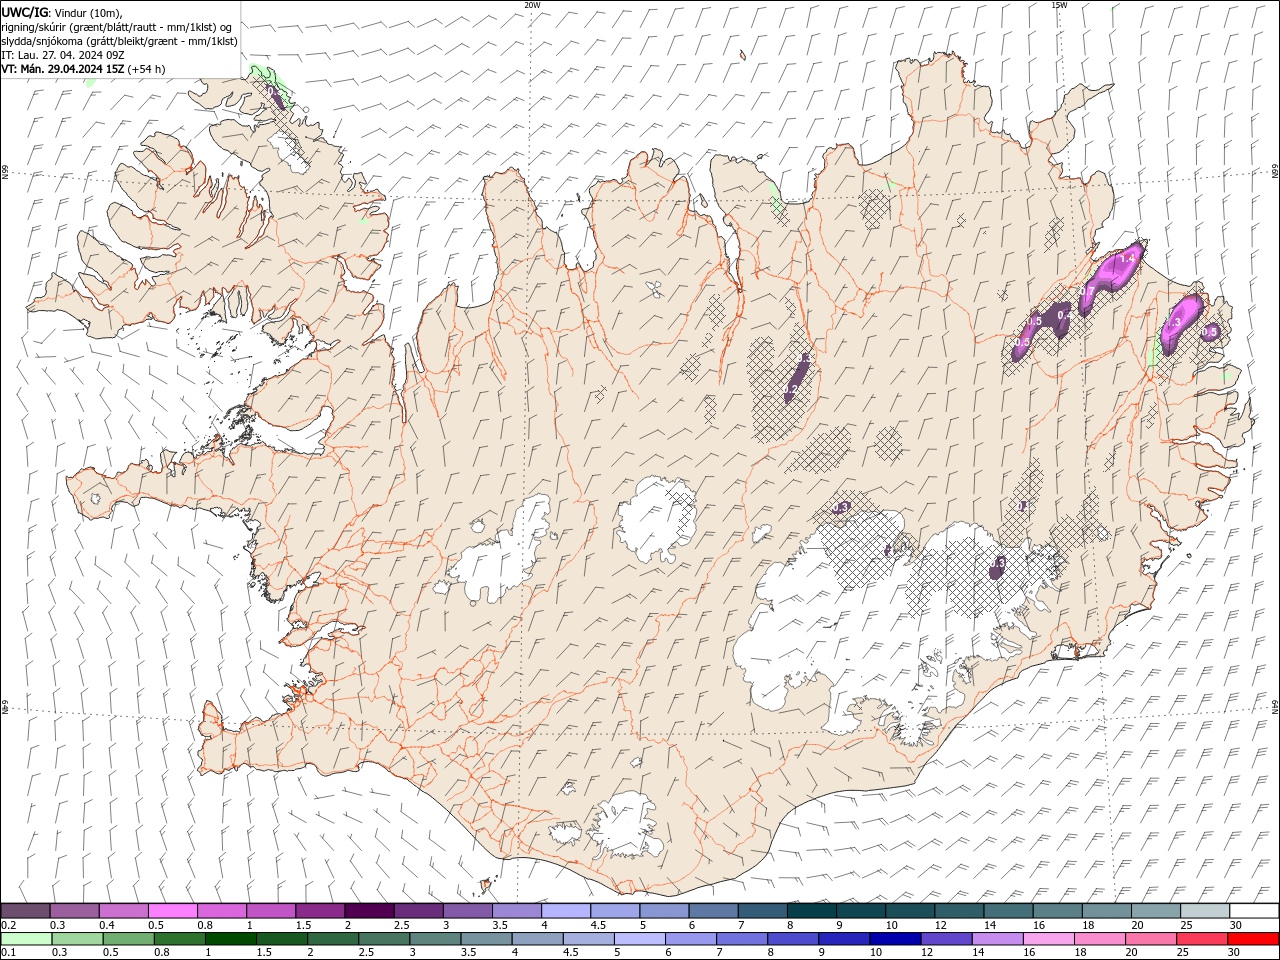Click the 0.3 light green swatch in the lower scale
Screen dimensions: 1280x960
pos(77,939)
